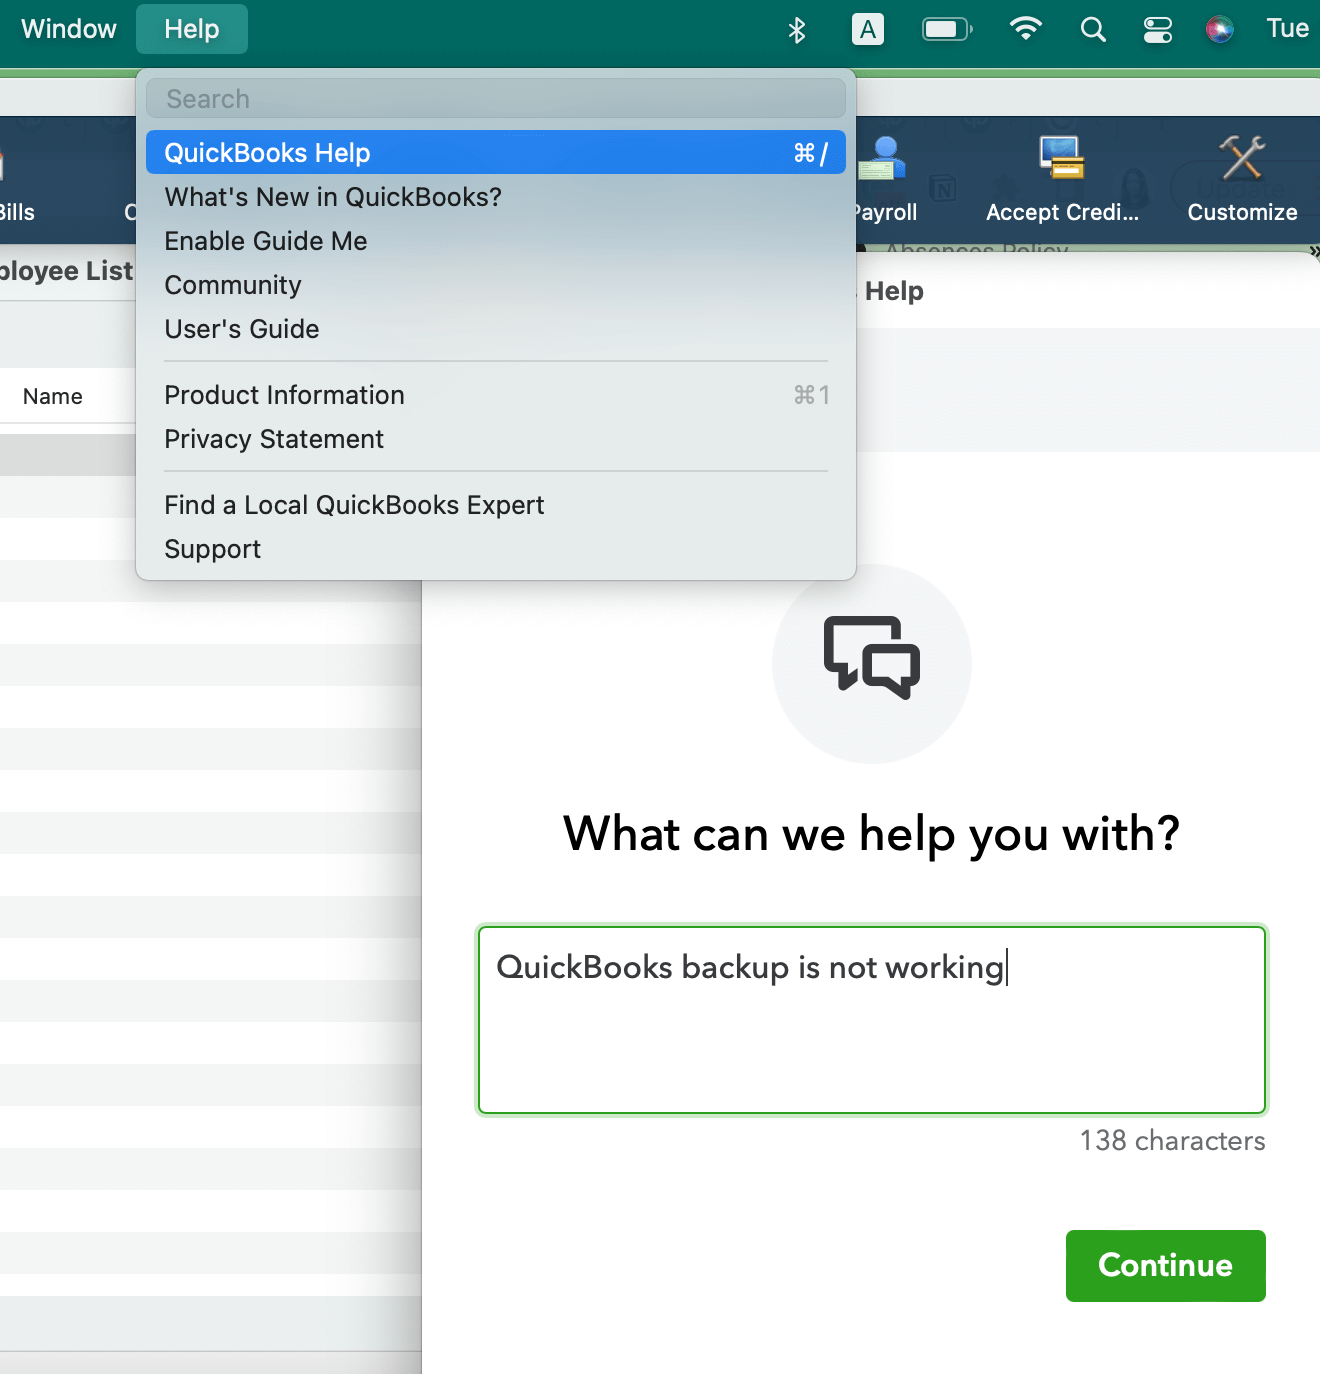Viewport: 1320px width, 1374px height.
Task: Open the input source menu showing A
Action: [x=868, y=29]
